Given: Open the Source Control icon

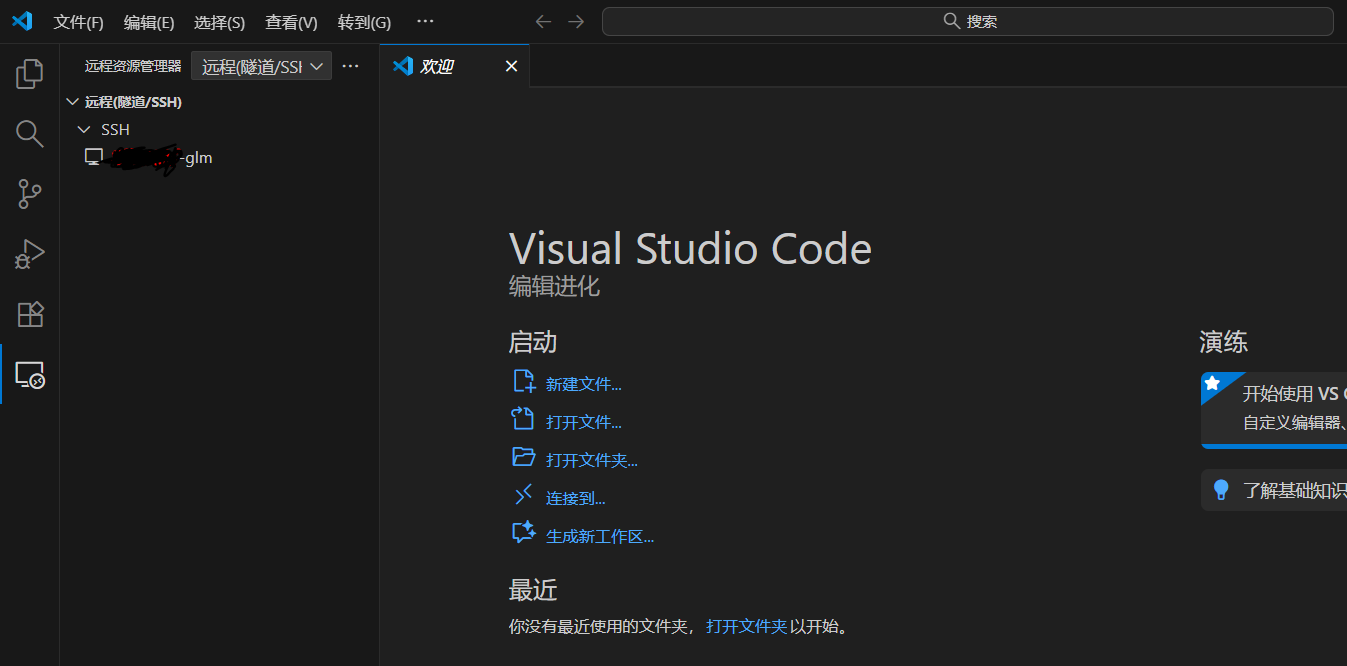Looking at the screenshot, I should (29, 194).
